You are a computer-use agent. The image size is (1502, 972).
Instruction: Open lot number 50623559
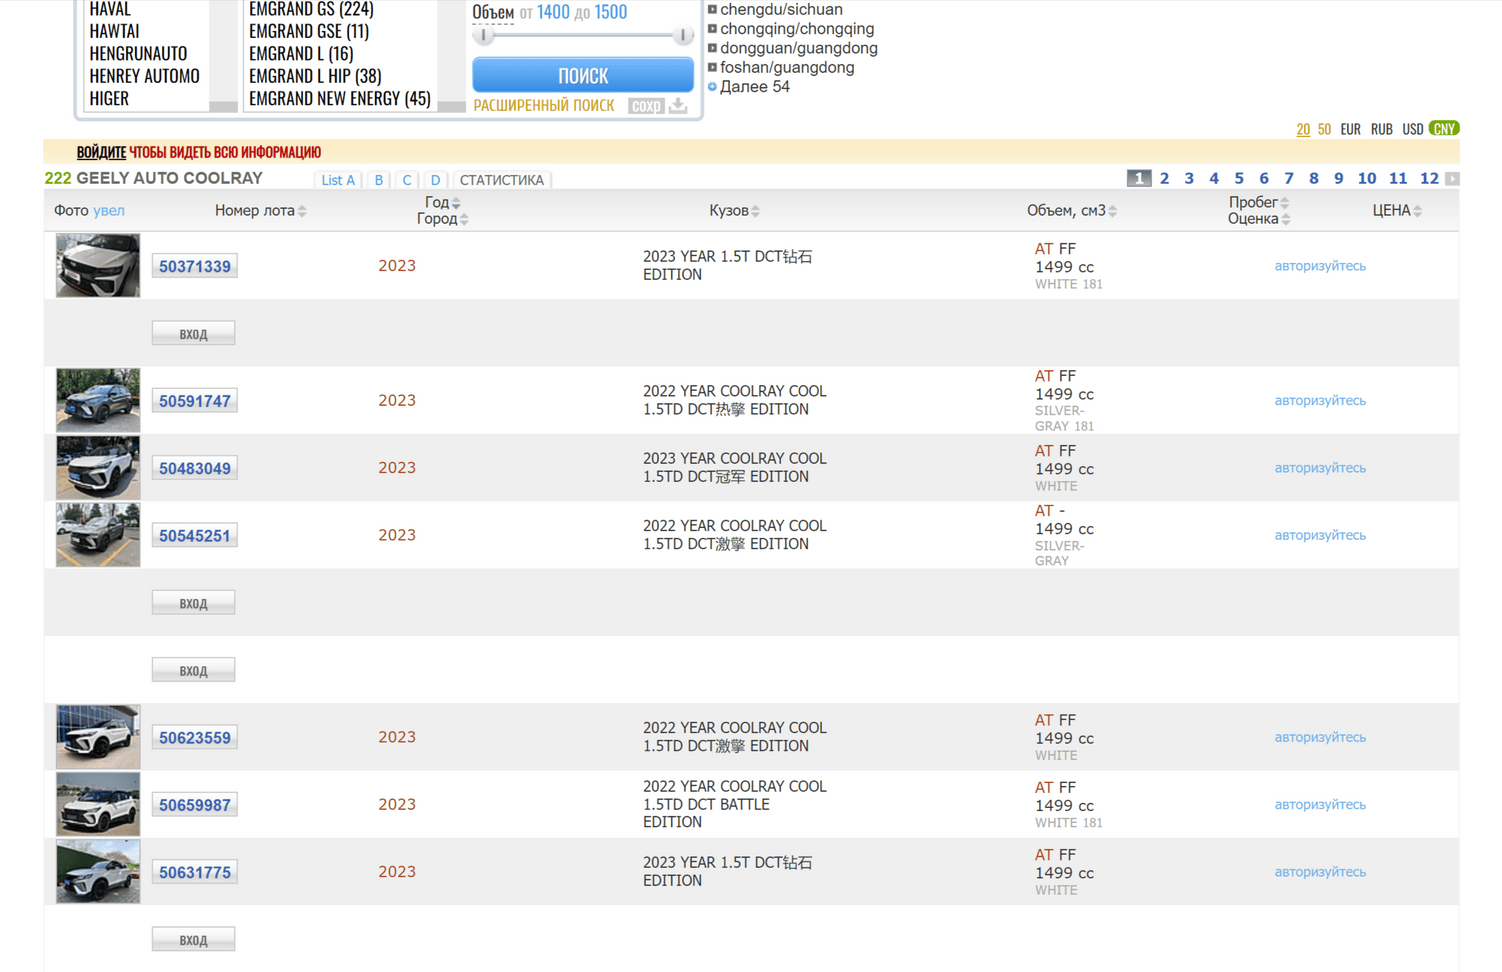click(x=195, y=738)
